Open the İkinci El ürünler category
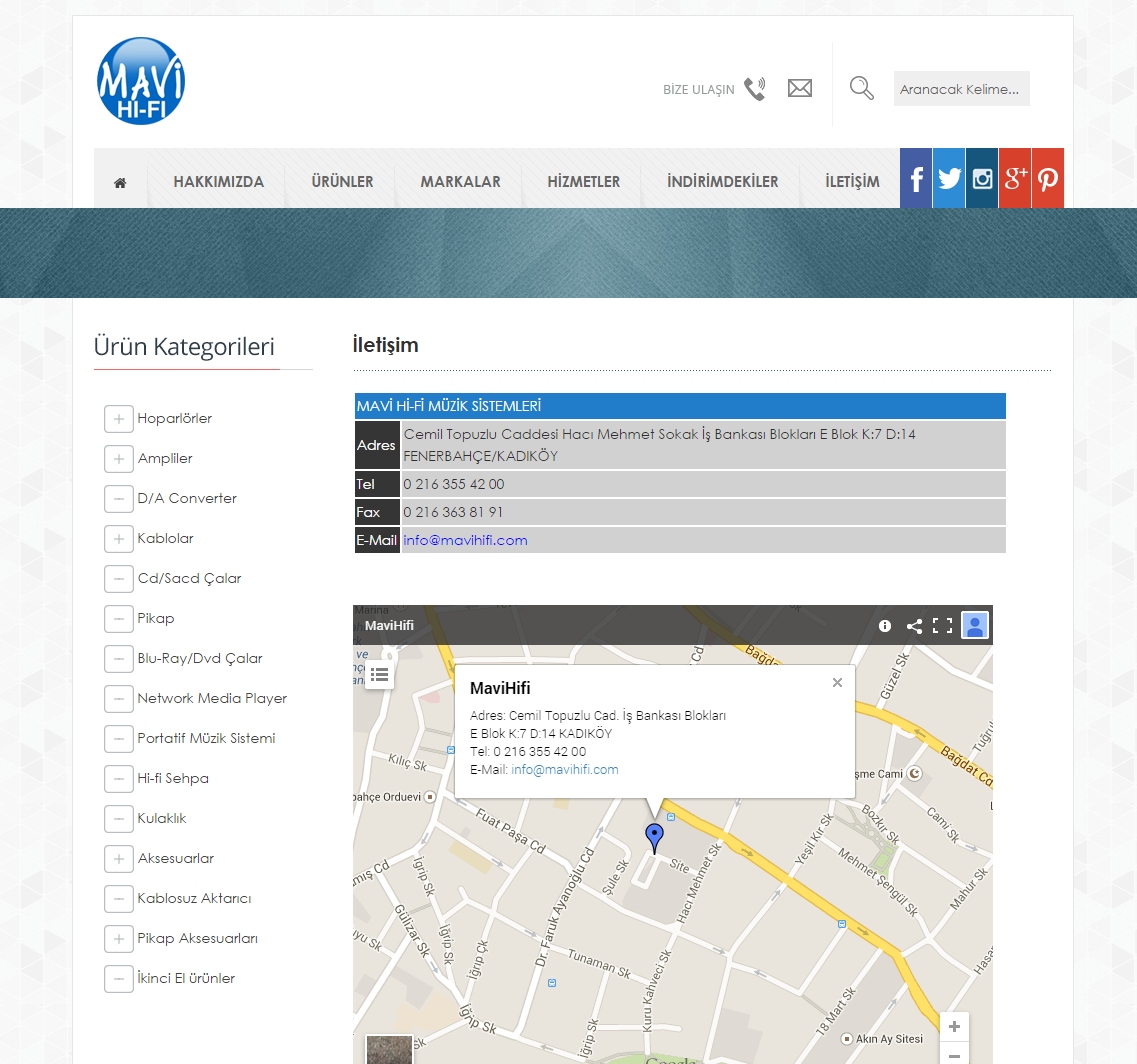 [x=186, y=978]
